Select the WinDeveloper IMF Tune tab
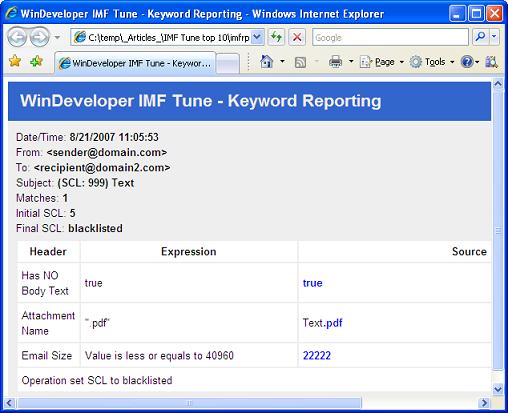 pyautogui.click(x=135, y=63)
